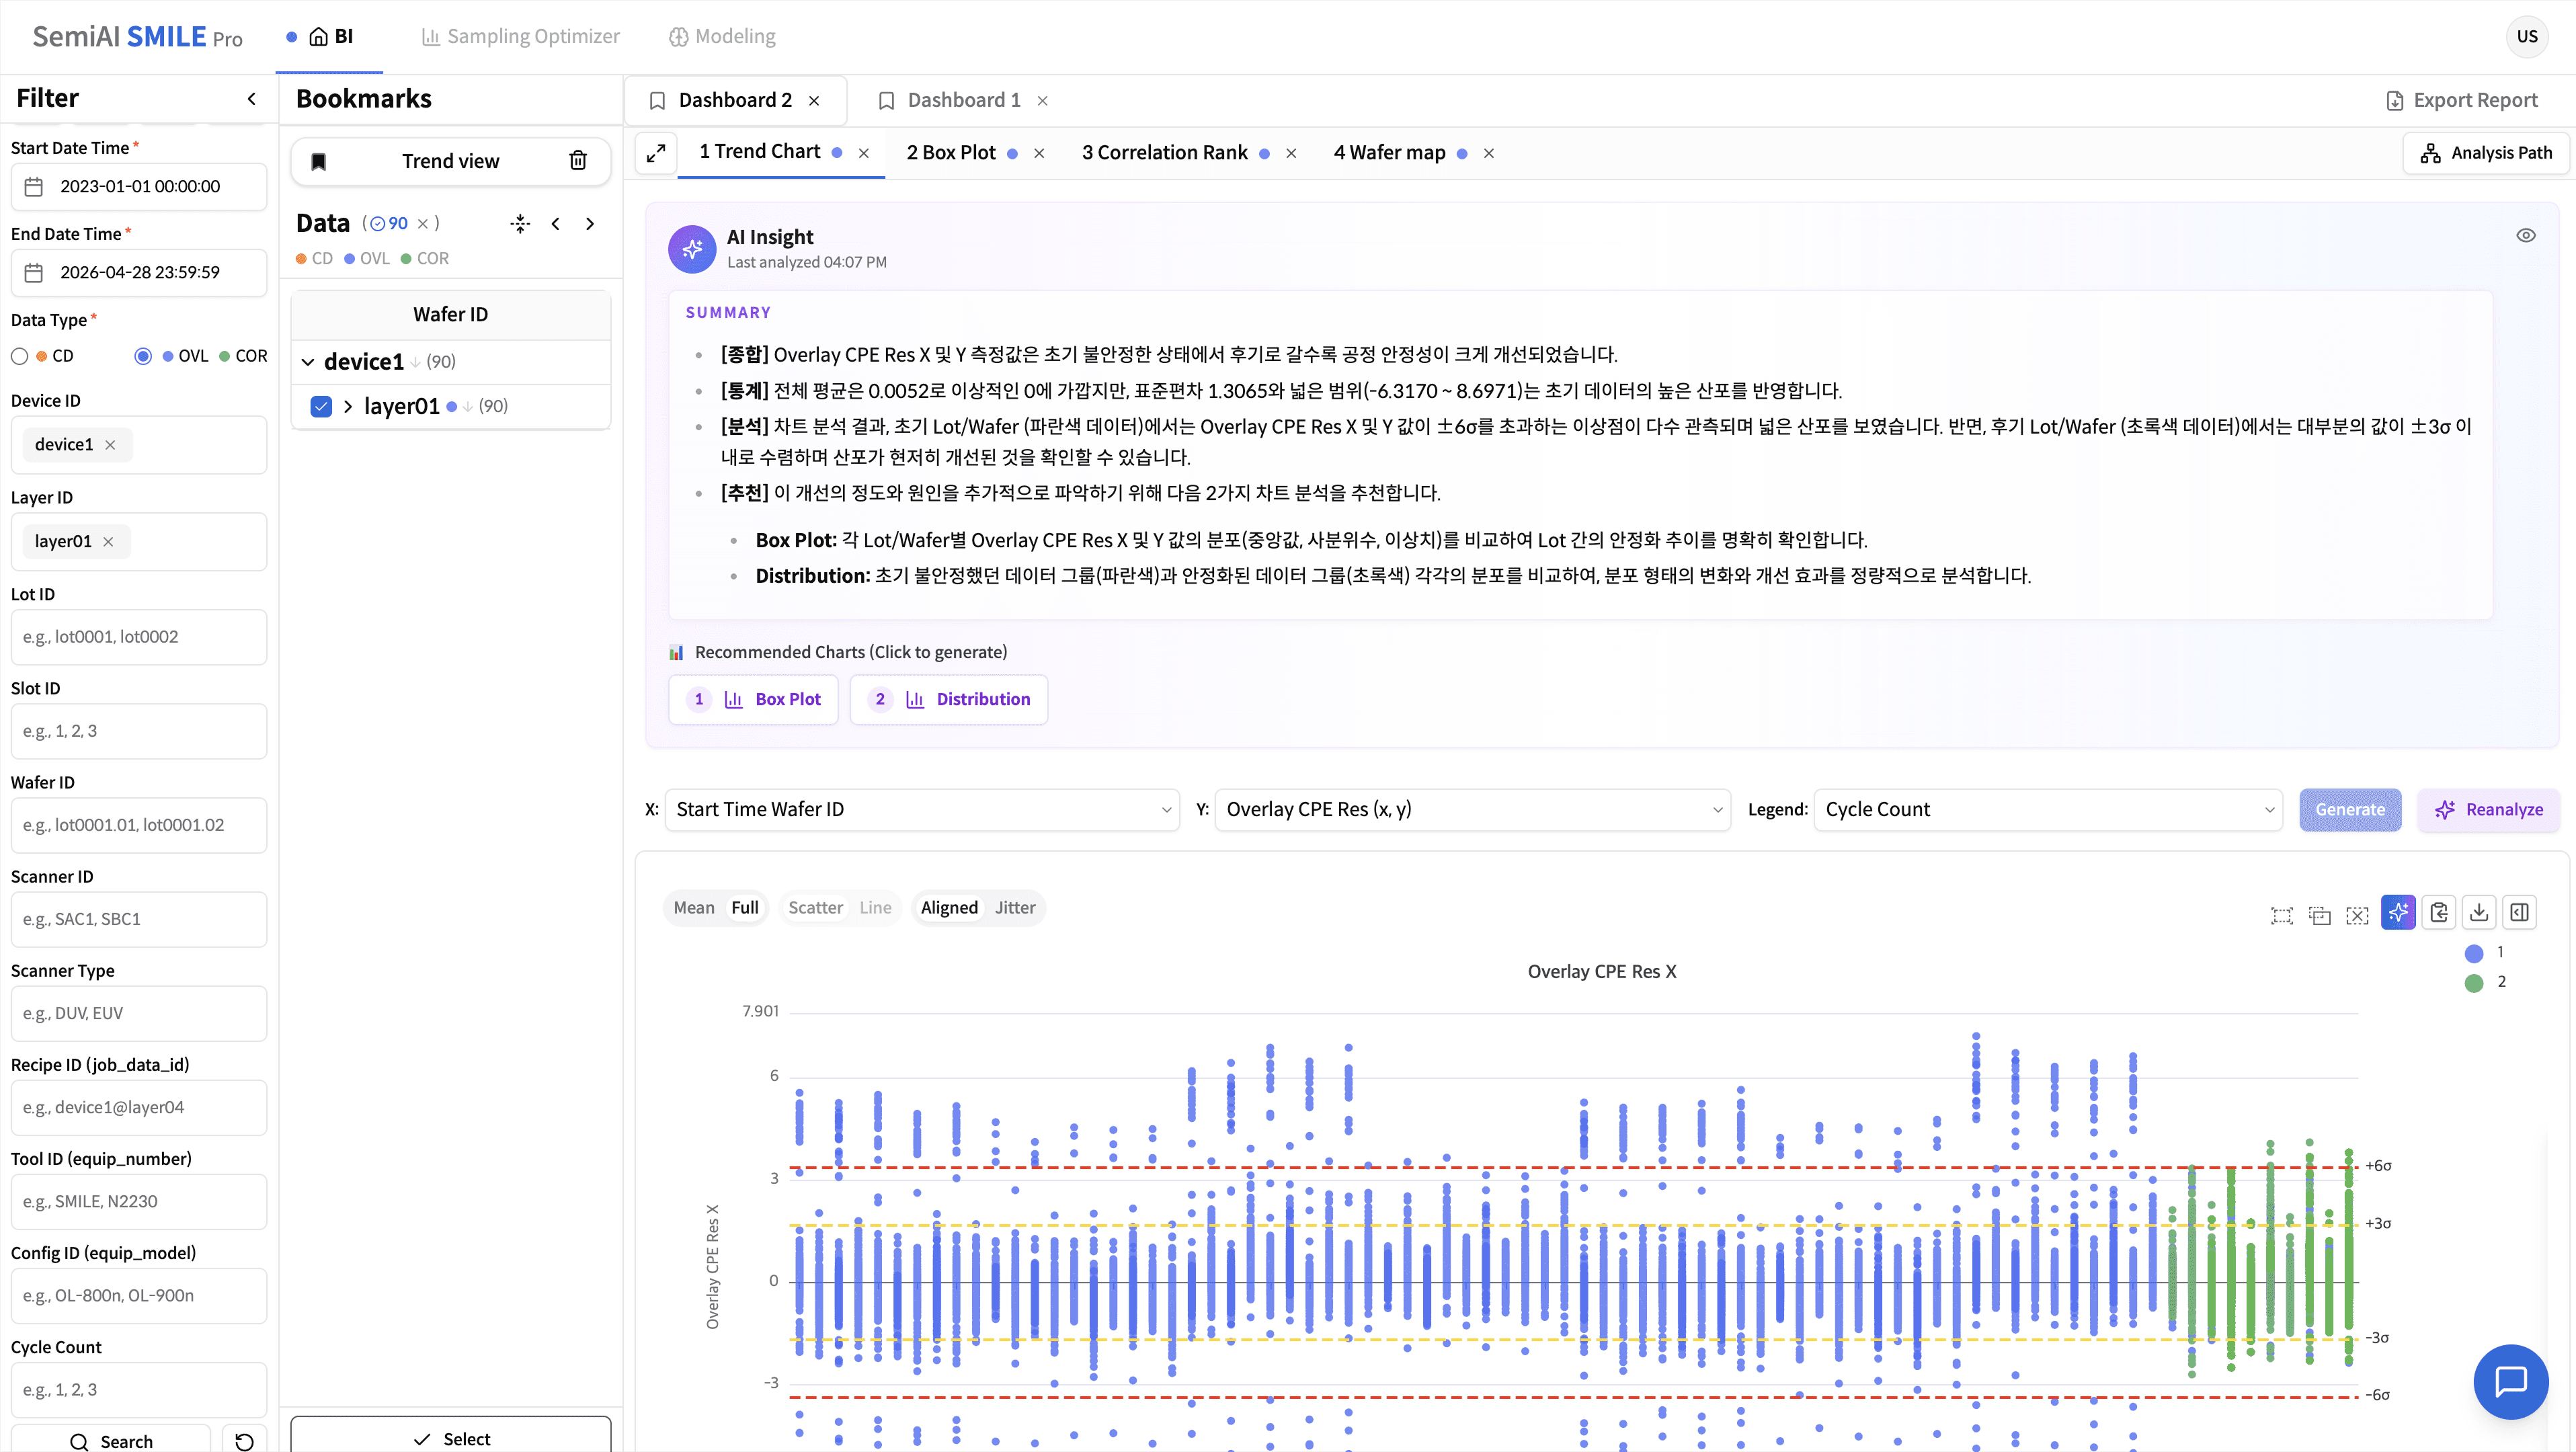The height and width of the screenshot is (1452, 2576).
Task: Close the Dashboard 2 tab
Action: tap(815, 101)
